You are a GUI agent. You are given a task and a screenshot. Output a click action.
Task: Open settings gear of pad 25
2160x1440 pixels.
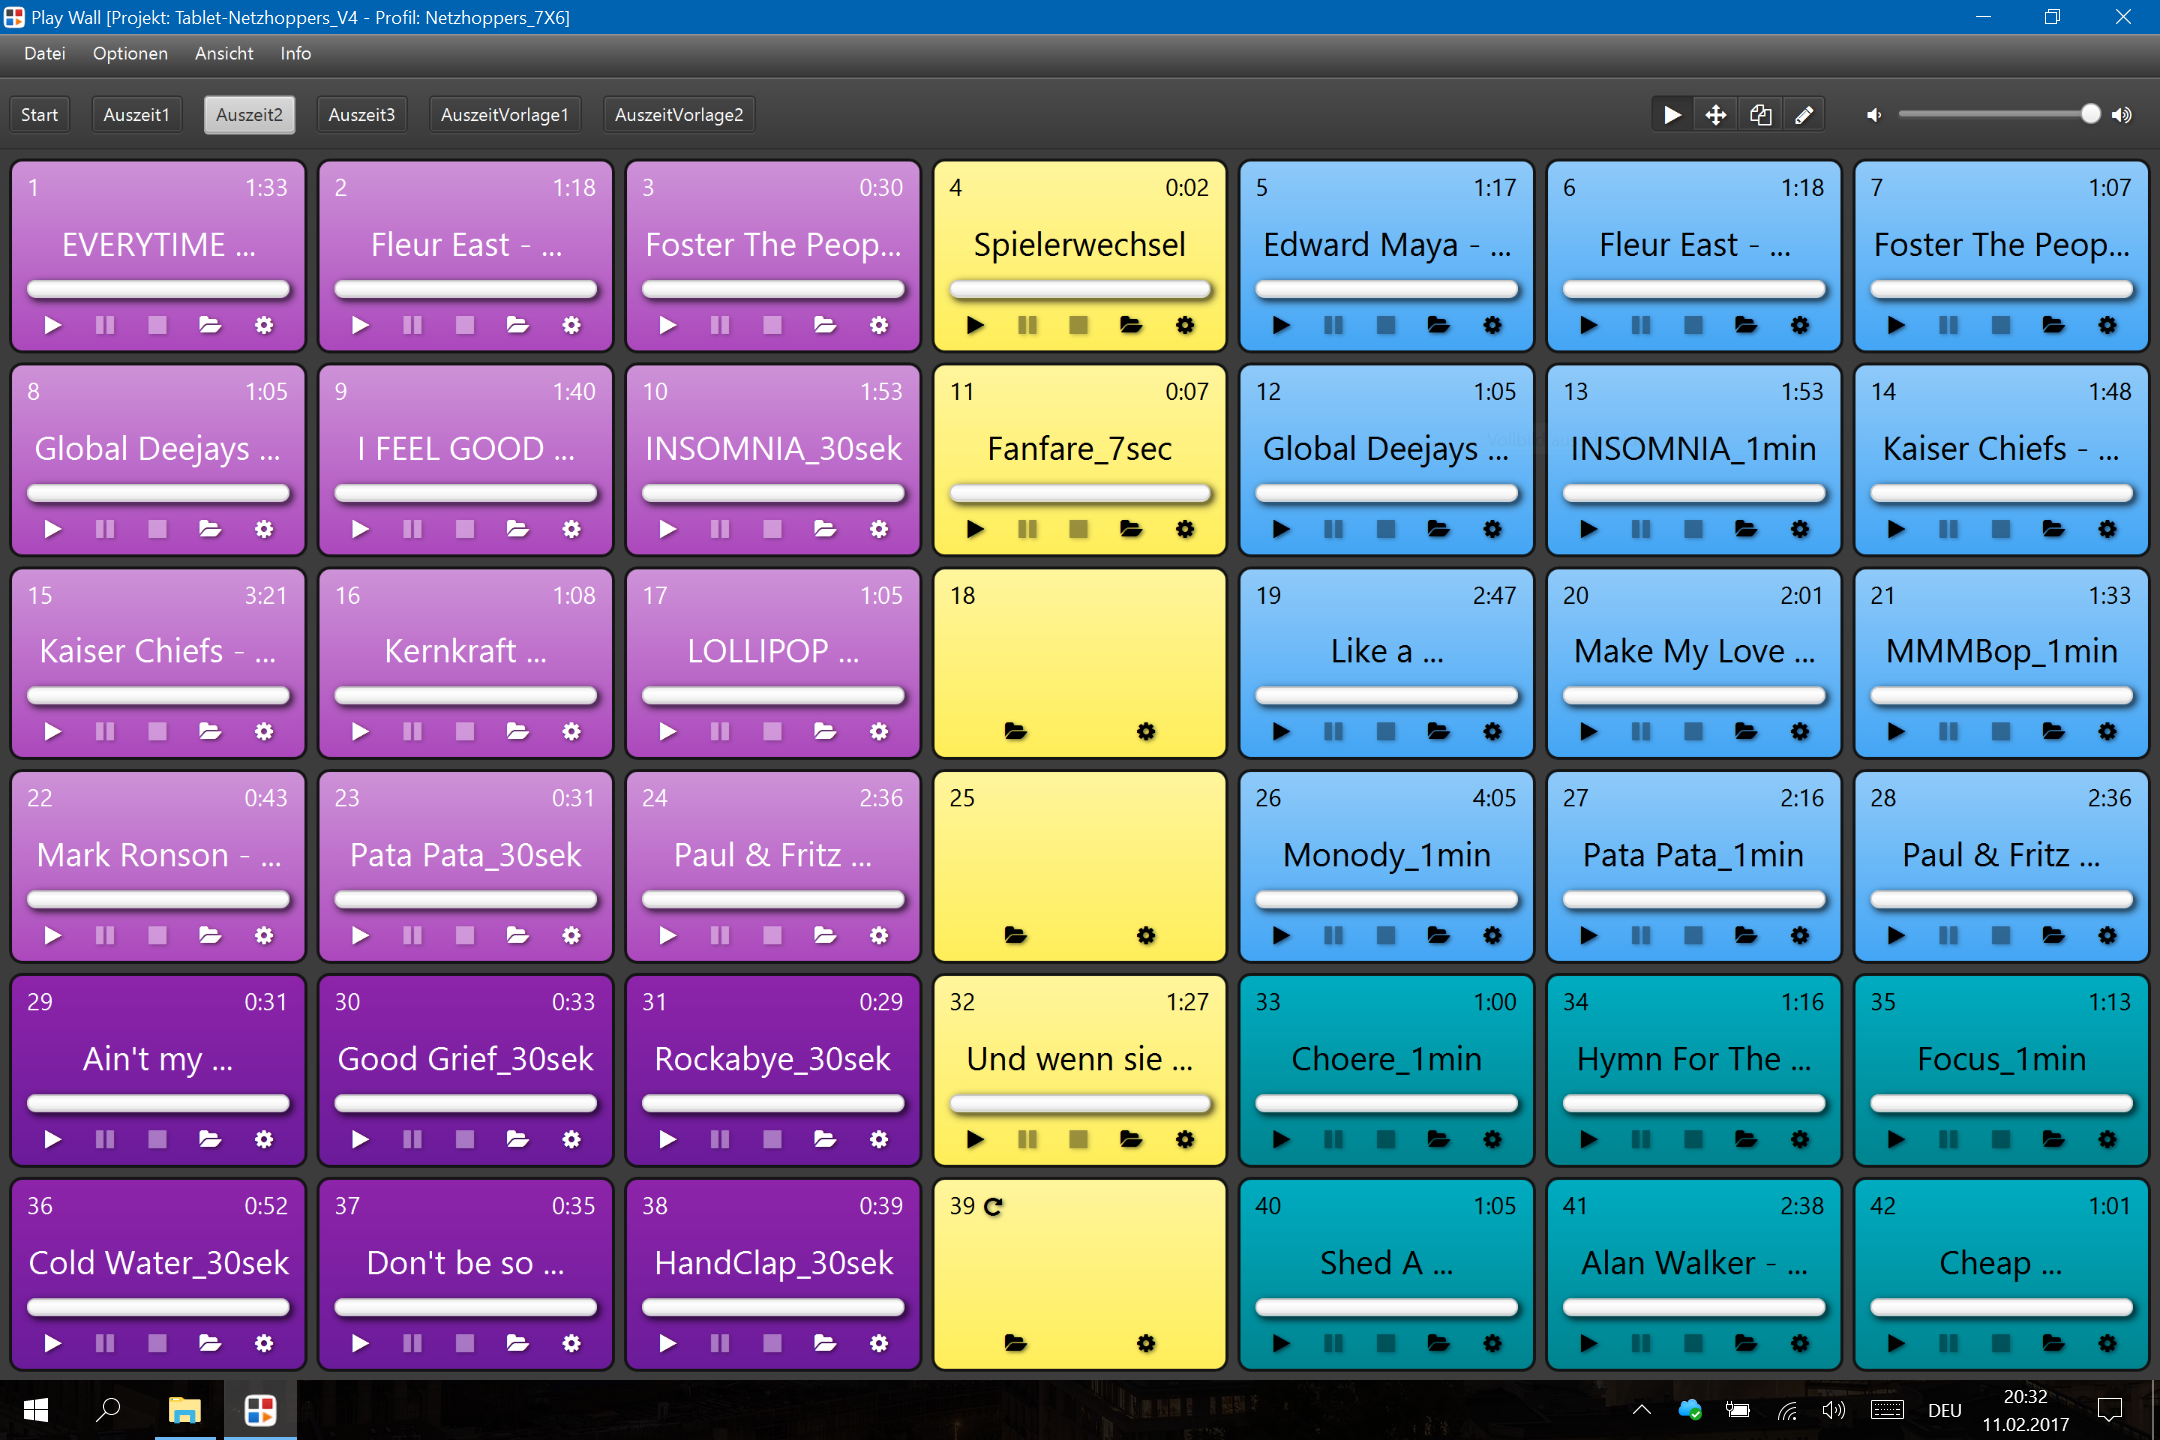1146,935
